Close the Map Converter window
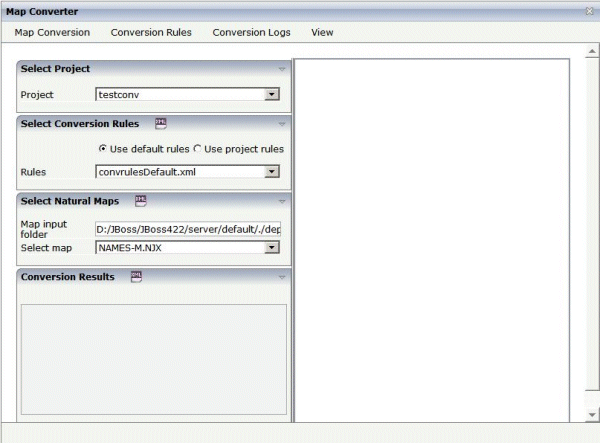 click(x=590, y=11)
